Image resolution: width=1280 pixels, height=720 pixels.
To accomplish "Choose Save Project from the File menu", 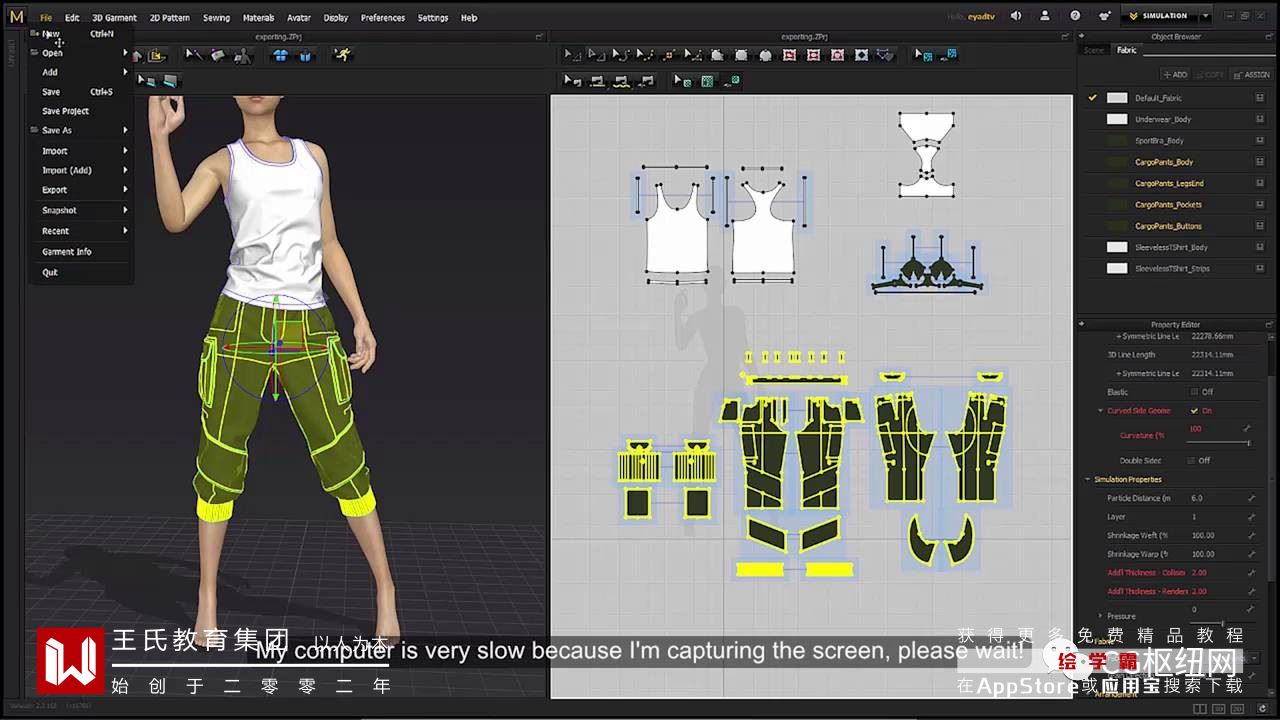I will click(x=66, y=111).
